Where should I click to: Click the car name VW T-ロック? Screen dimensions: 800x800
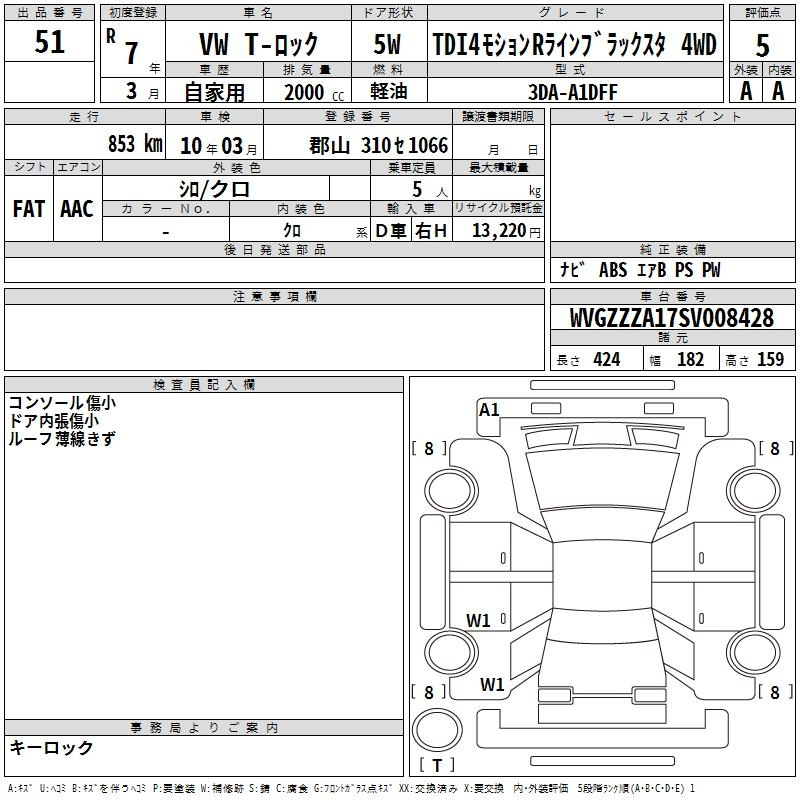tap(258, 45)
